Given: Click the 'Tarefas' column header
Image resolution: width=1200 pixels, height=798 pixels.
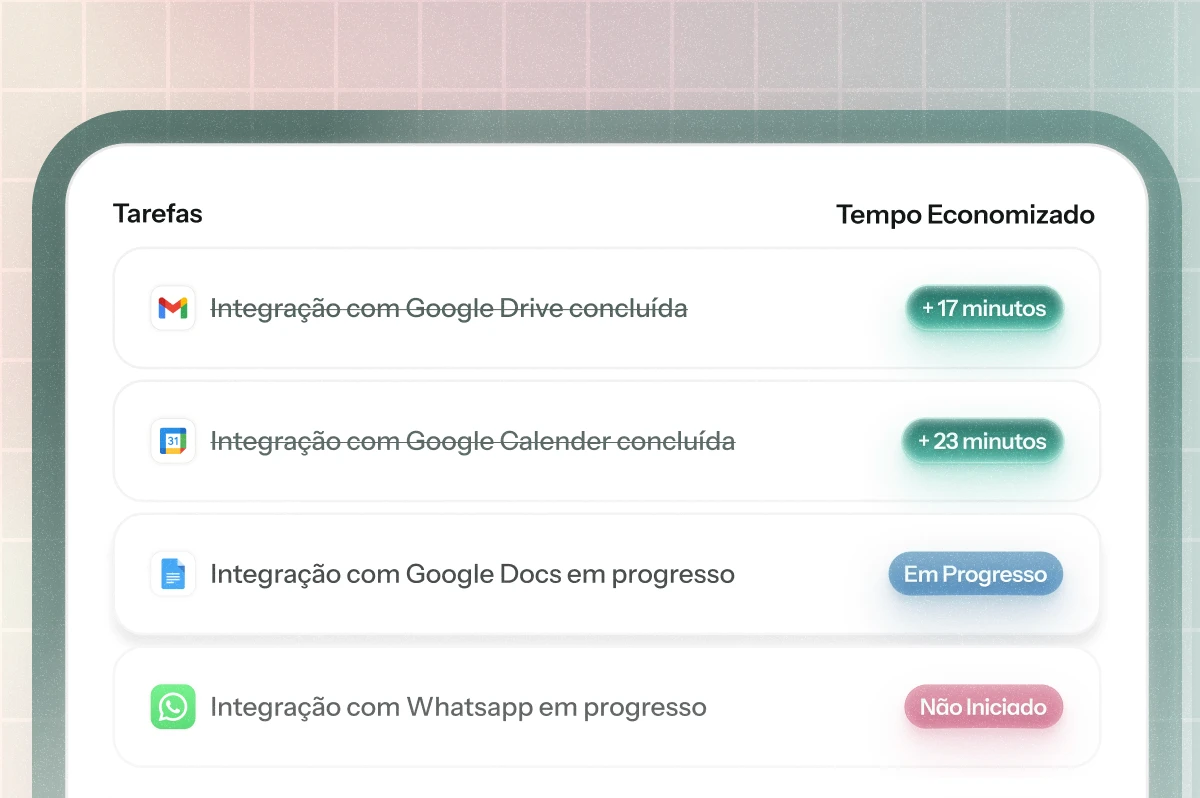Looking at the screenshot, I should tap(158, 214).
